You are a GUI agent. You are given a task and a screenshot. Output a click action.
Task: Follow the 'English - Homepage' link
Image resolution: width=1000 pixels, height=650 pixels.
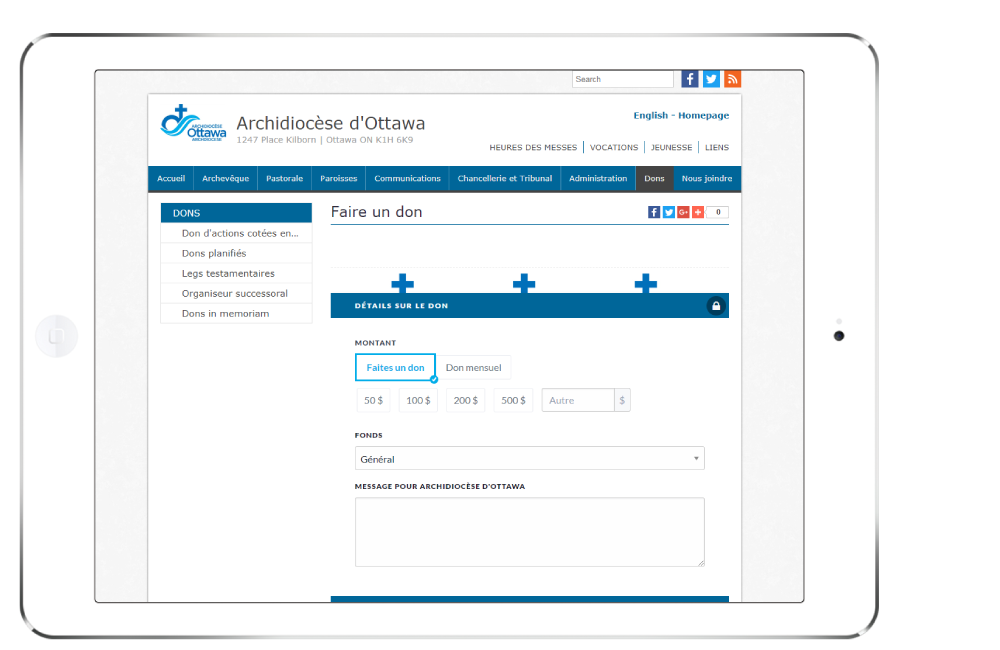coord(680,116)
